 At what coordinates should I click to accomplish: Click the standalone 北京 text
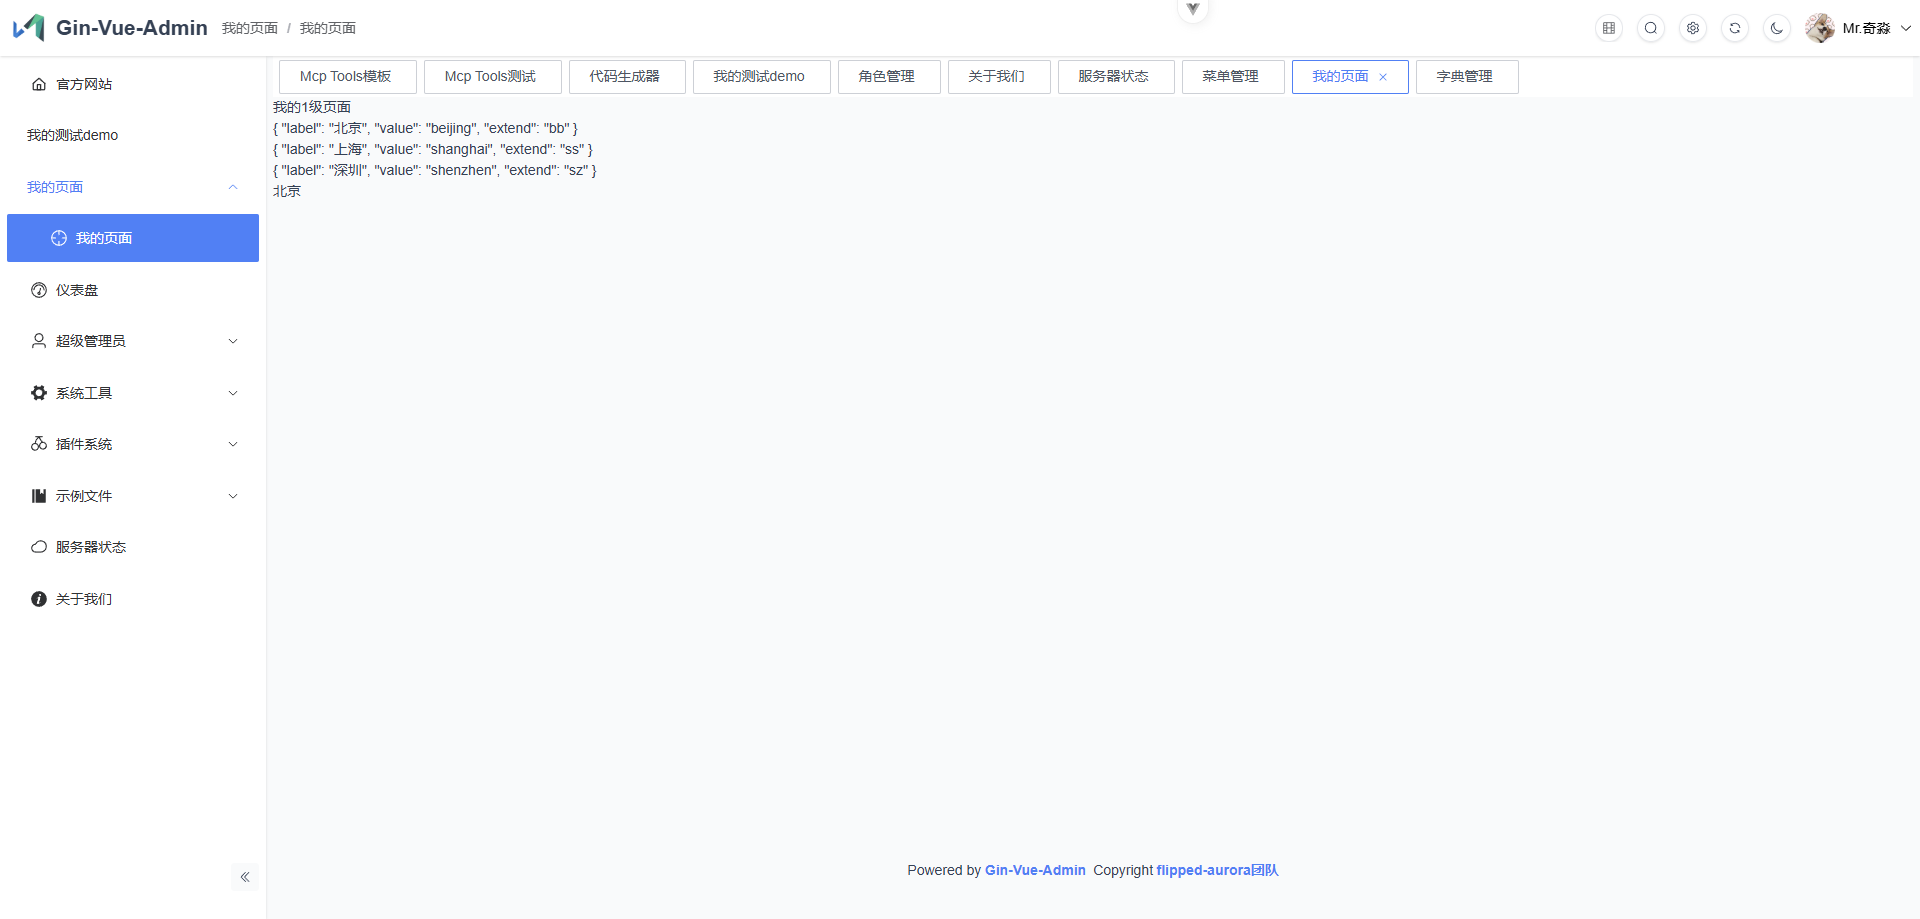click(x=287, y=191)
